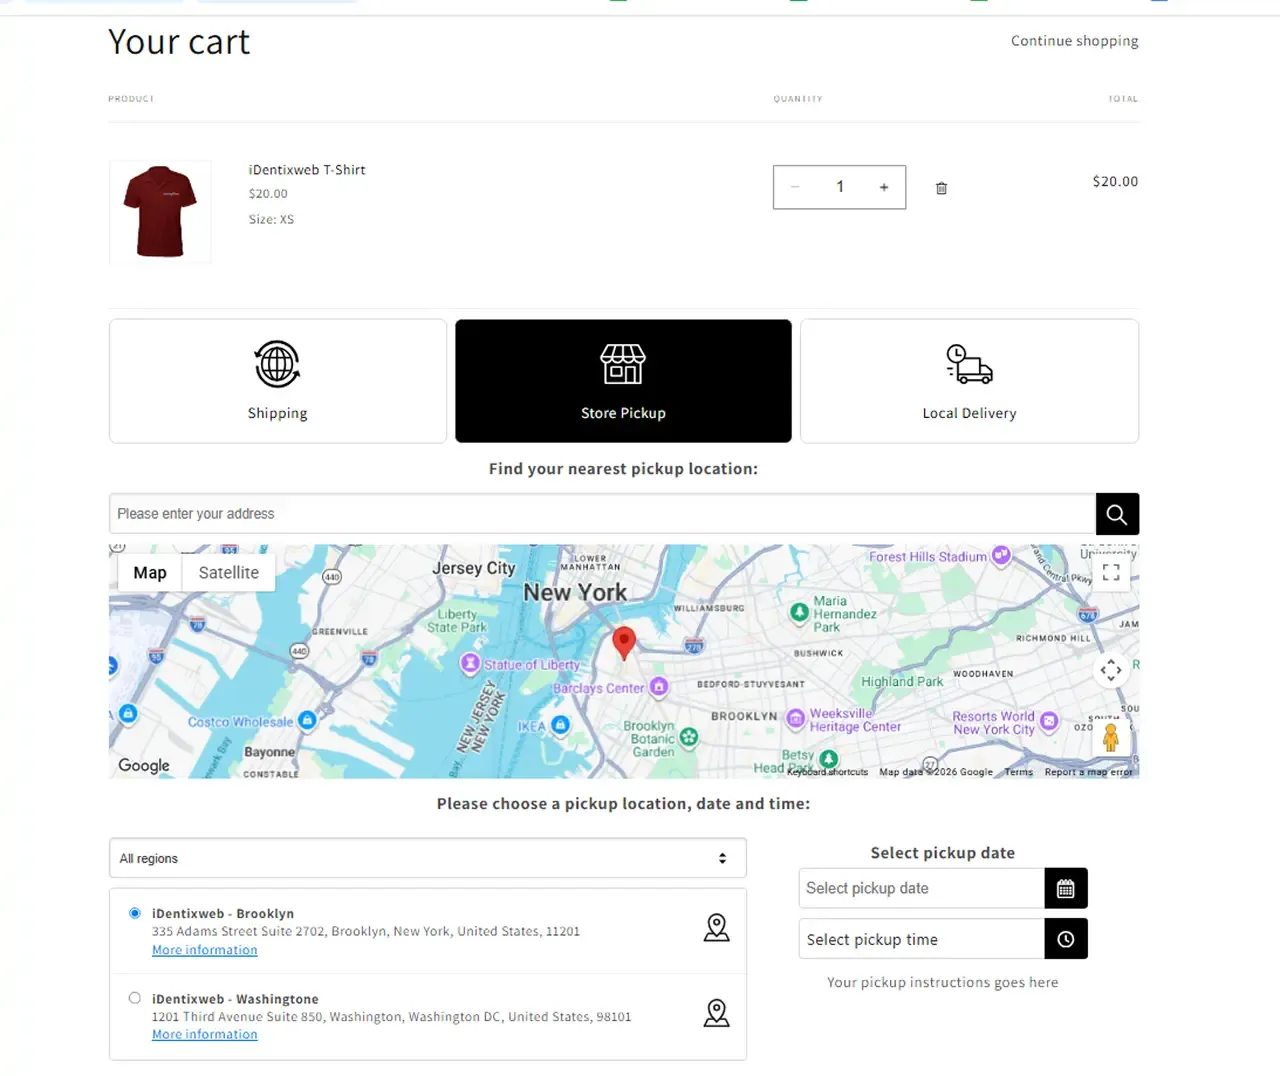Open the iDentixweb T-Shirt product link
The height and width of the screenshot is (1076, 1280).
(x=307, y=170)
